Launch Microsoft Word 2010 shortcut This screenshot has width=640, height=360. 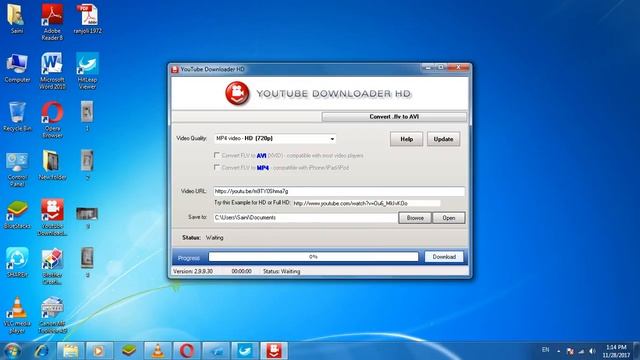[52, 71]
